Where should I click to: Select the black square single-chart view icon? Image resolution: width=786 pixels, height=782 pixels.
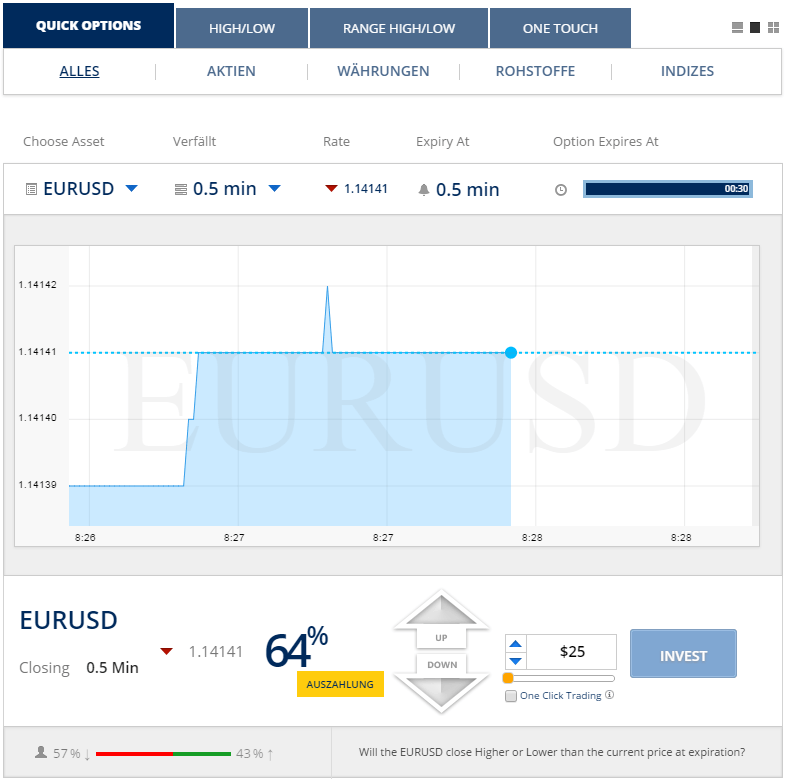click(754, 28)
